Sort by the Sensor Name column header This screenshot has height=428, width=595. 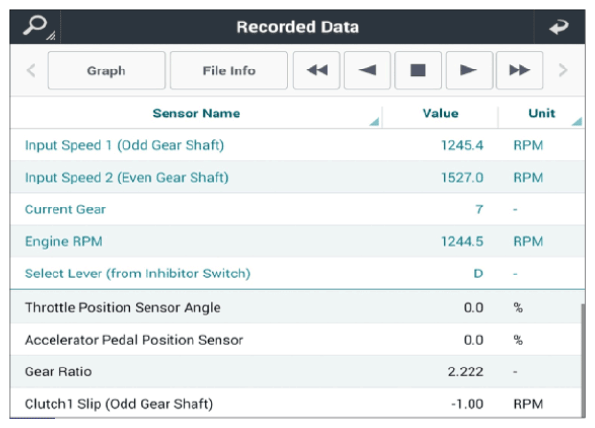pyautogui.click(x=196, y=113)
